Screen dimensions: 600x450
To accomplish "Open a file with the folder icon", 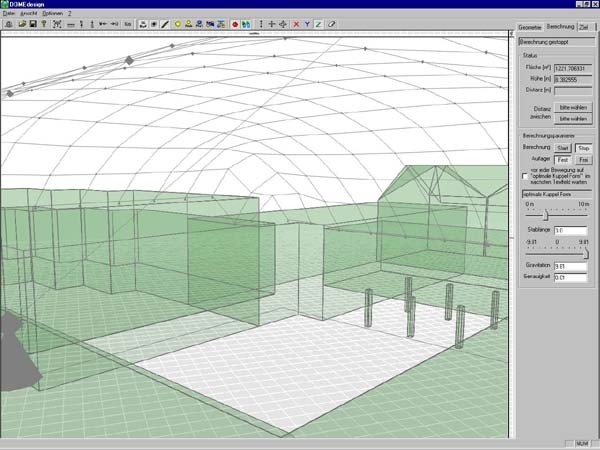I will point(22,24).
